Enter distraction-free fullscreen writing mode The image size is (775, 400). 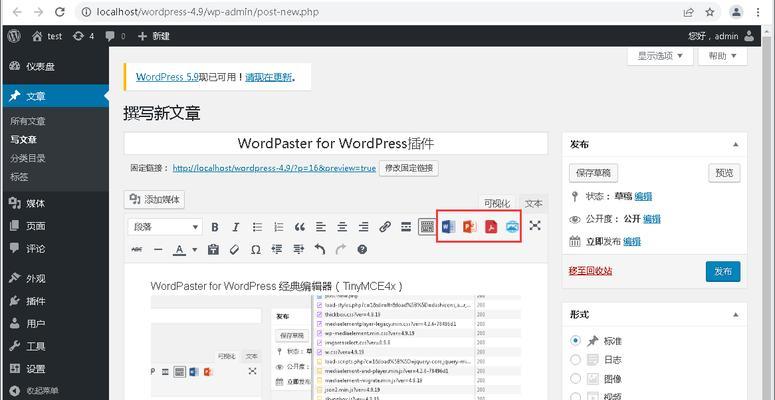pos(535,226)
